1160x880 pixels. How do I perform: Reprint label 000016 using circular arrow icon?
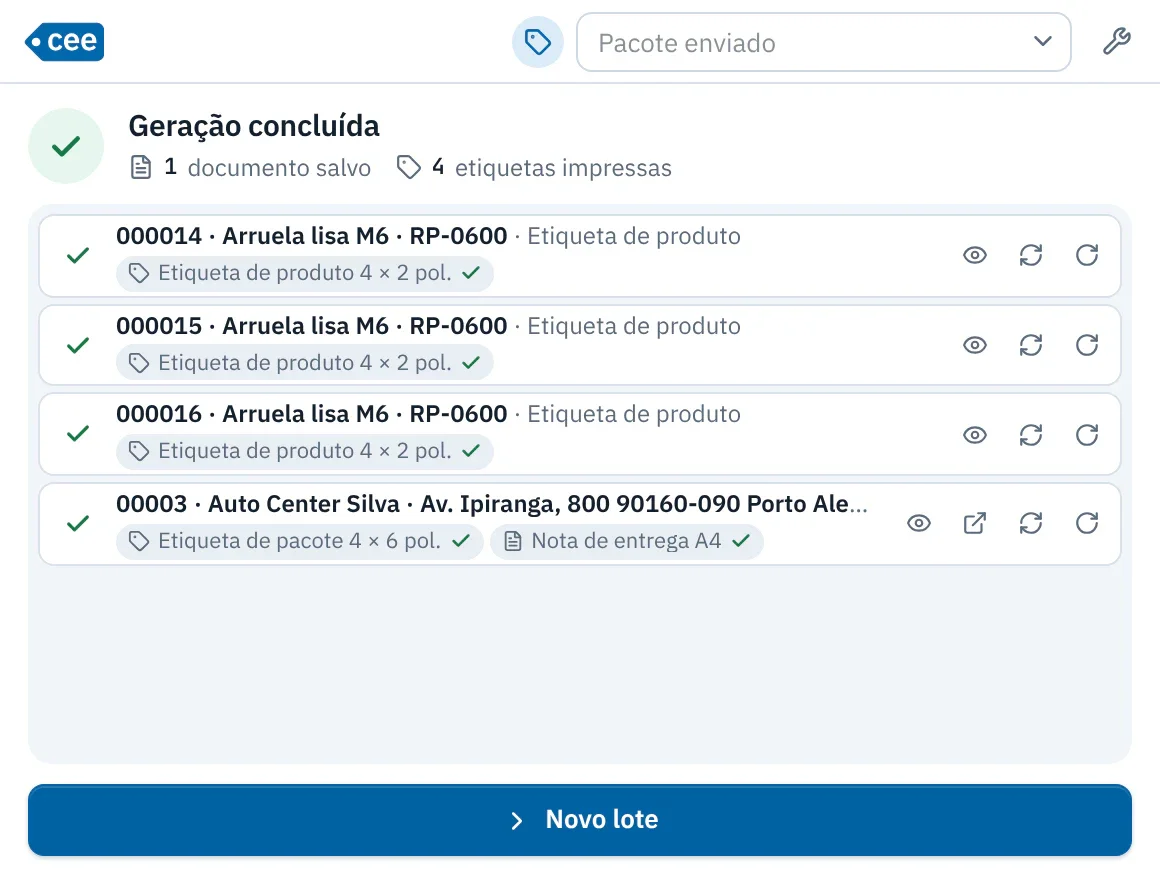[x=1087, y=435]
